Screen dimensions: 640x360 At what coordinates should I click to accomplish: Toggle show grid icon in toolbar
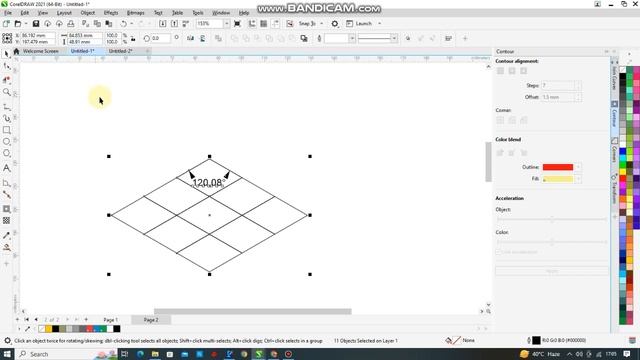click(264, 24)
